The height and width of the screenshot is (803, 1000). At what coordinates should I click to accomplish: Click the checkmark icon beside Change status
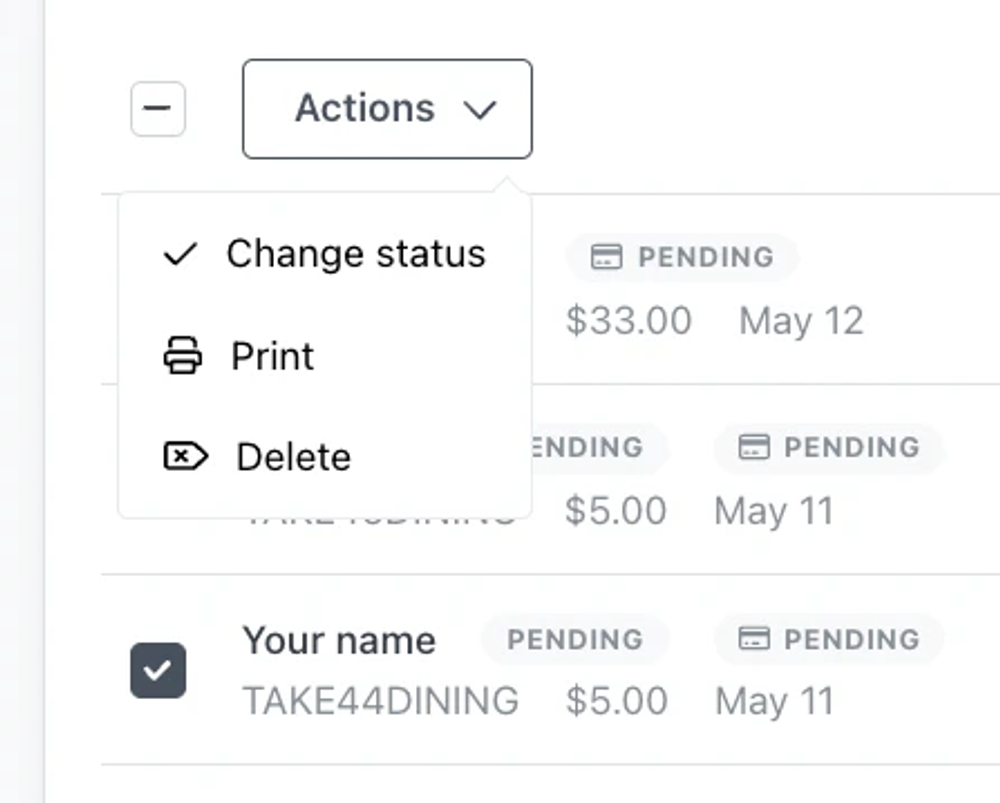pos(180,254)
